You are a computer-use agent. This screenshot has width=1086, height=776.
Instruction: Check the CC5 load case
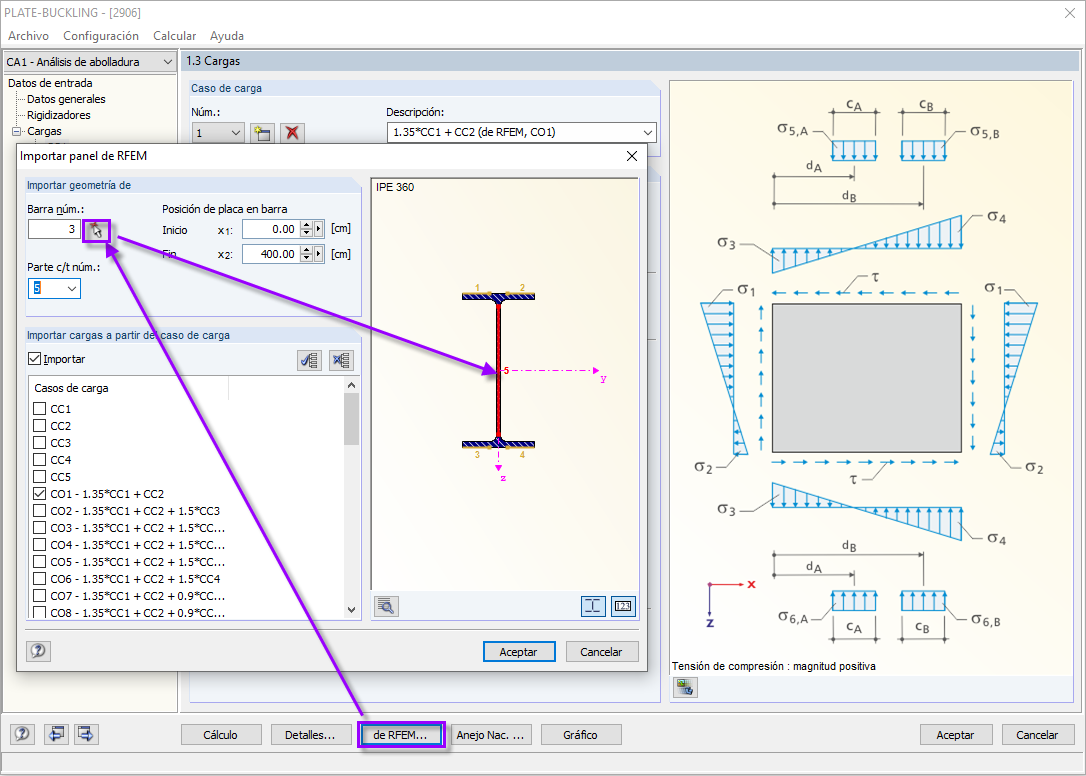pos(39,477)
